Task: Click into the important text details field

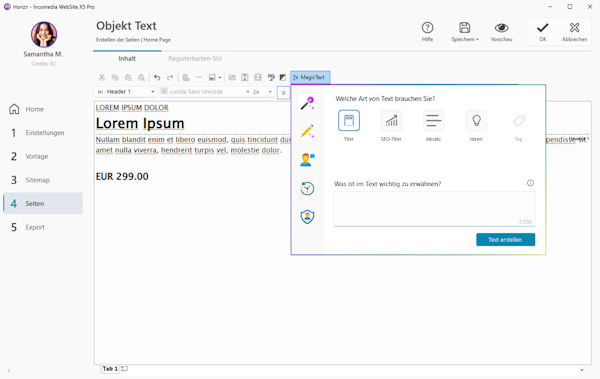Action: tap(434, 209)
